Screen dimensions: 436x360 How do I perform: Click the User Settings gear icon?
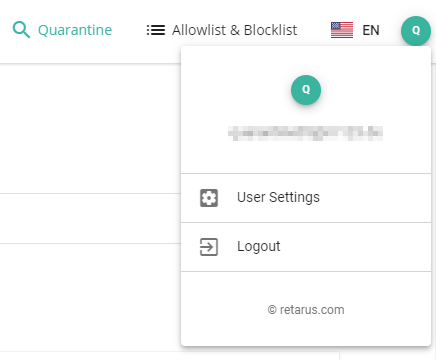click(x=209, y=198)
